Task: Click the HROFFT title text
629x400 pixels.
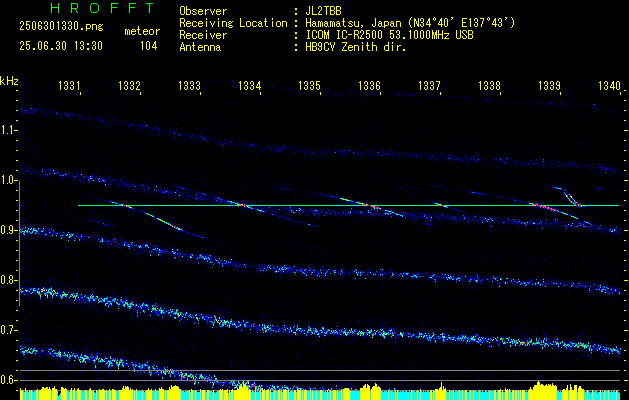Action: 102,8
